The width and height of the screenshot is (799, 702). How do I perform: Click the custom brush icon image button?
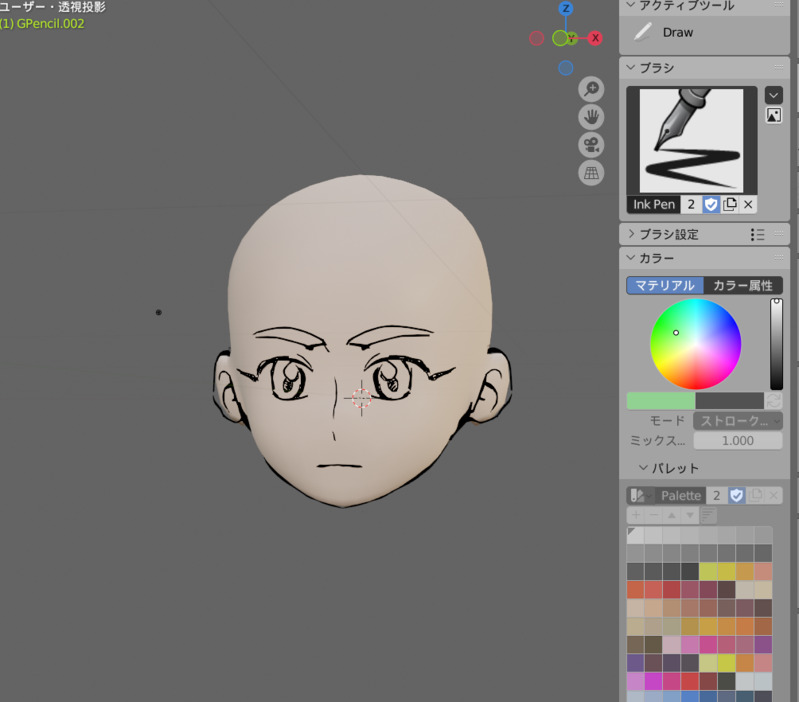coord(774,116)
